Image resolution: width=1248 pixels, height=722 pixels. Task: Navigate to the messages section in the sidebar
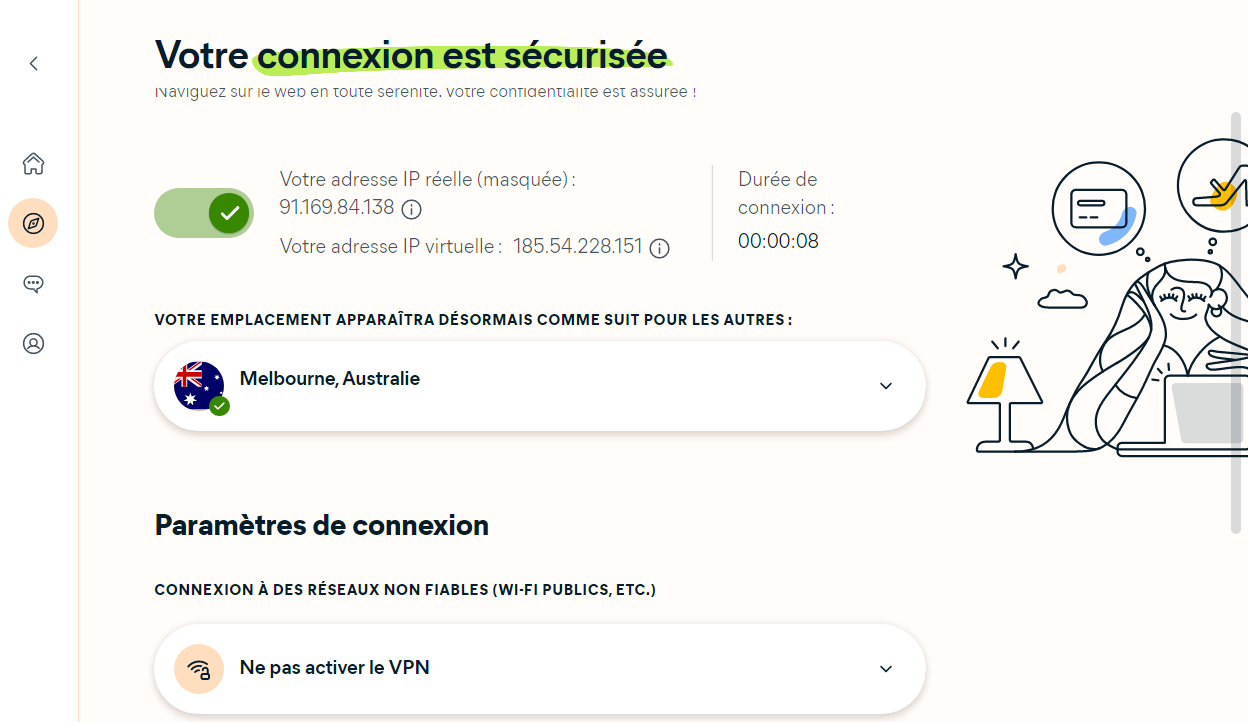tap(33, 283)
